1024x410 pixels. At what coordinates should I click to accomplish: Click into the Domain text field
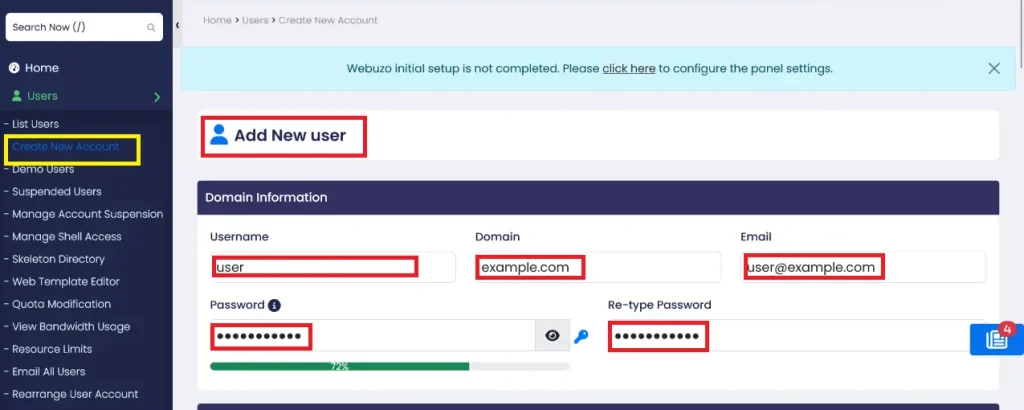point(597,267)
